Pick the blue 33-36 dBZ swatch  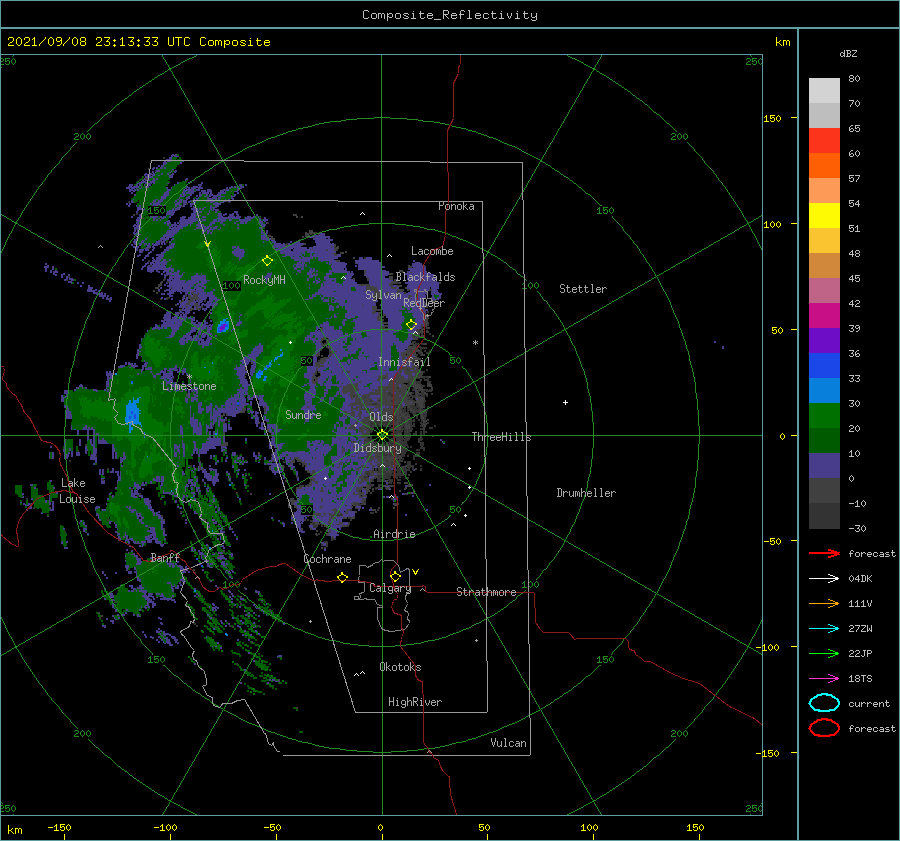coord(824,366)
